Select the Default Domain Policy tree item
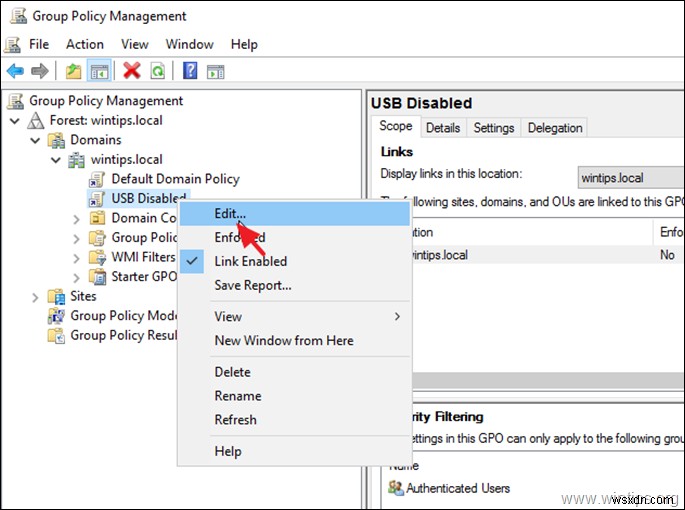 click(x=175, y=179)
